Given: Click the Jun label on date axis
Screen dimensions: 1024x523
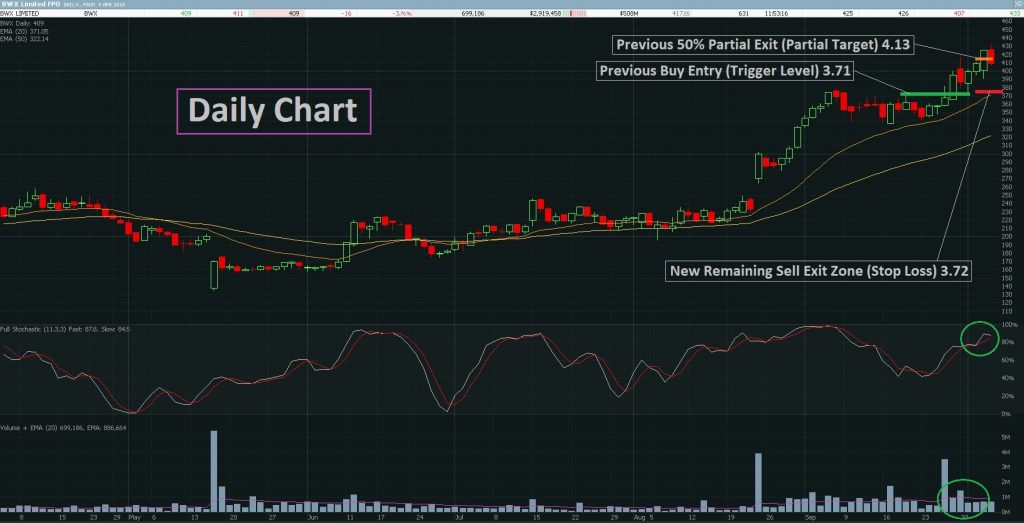Looking at the screenshot, I should [x=313, y=516].
